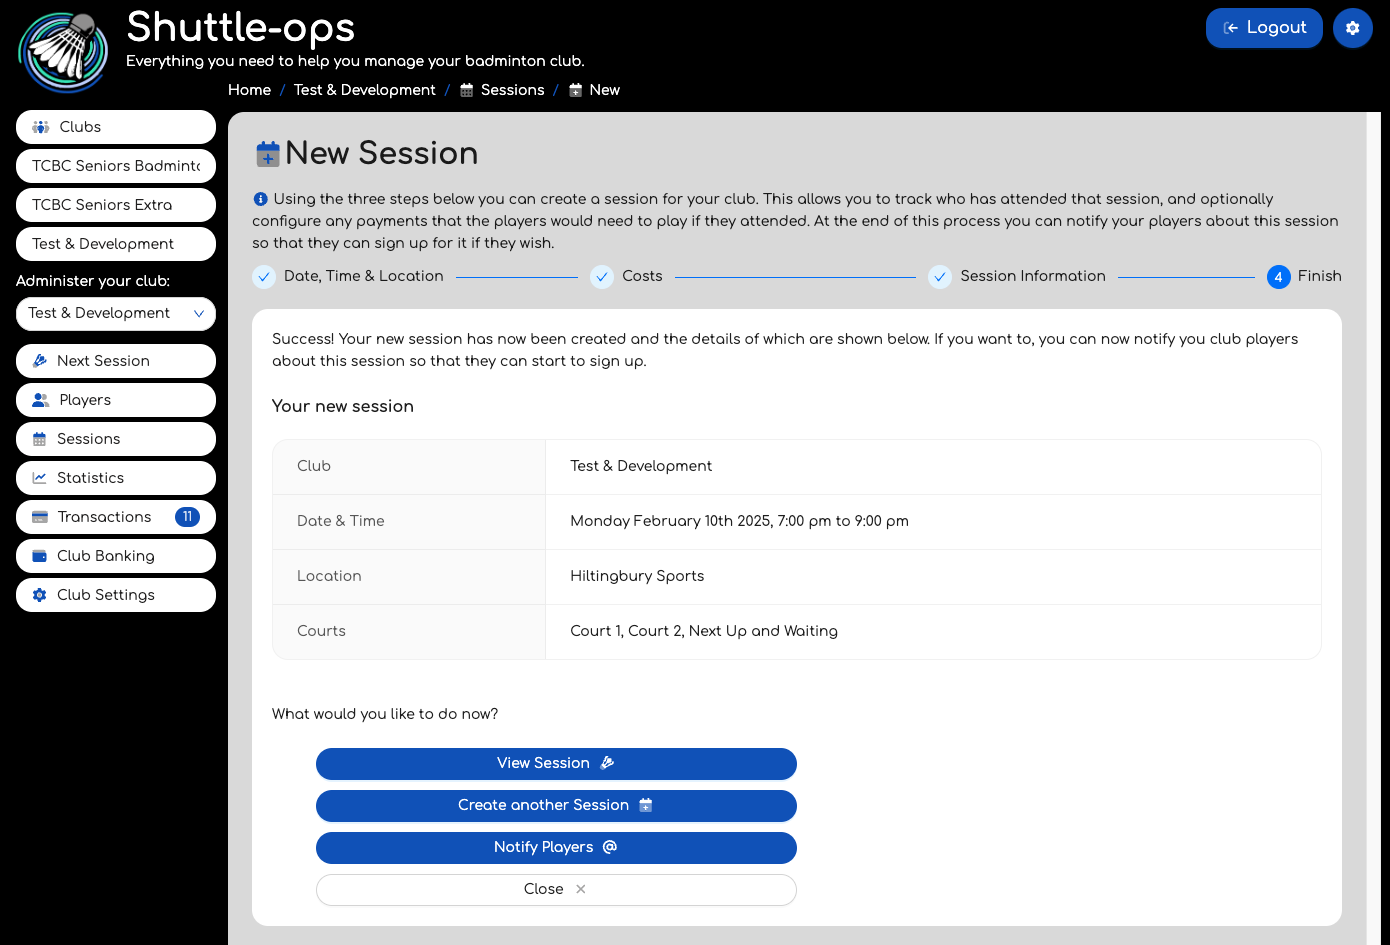Click the Club Banking wallet icon
Screen dimensions: 1390x945
[x=40, y=556]
